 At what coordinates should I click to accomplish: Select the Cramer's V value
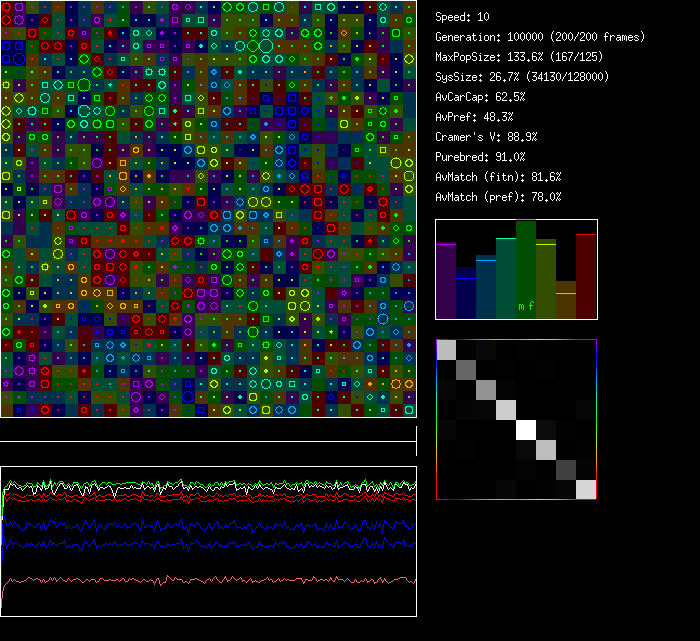tap(486, 137)
